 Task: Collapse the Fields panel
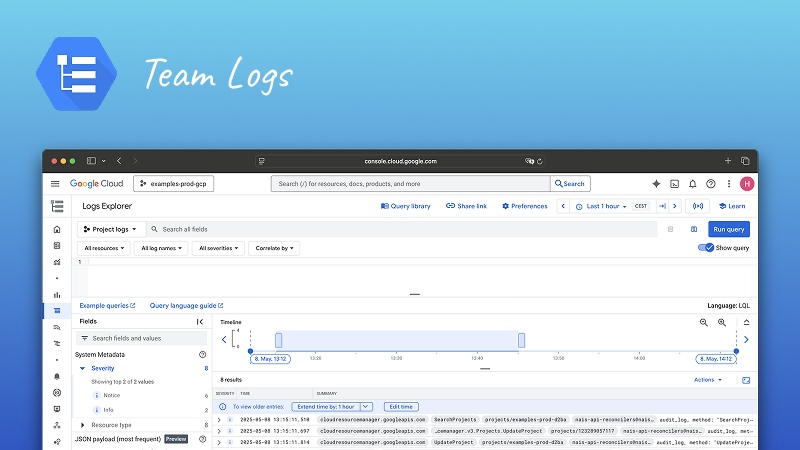click(200, 322)
